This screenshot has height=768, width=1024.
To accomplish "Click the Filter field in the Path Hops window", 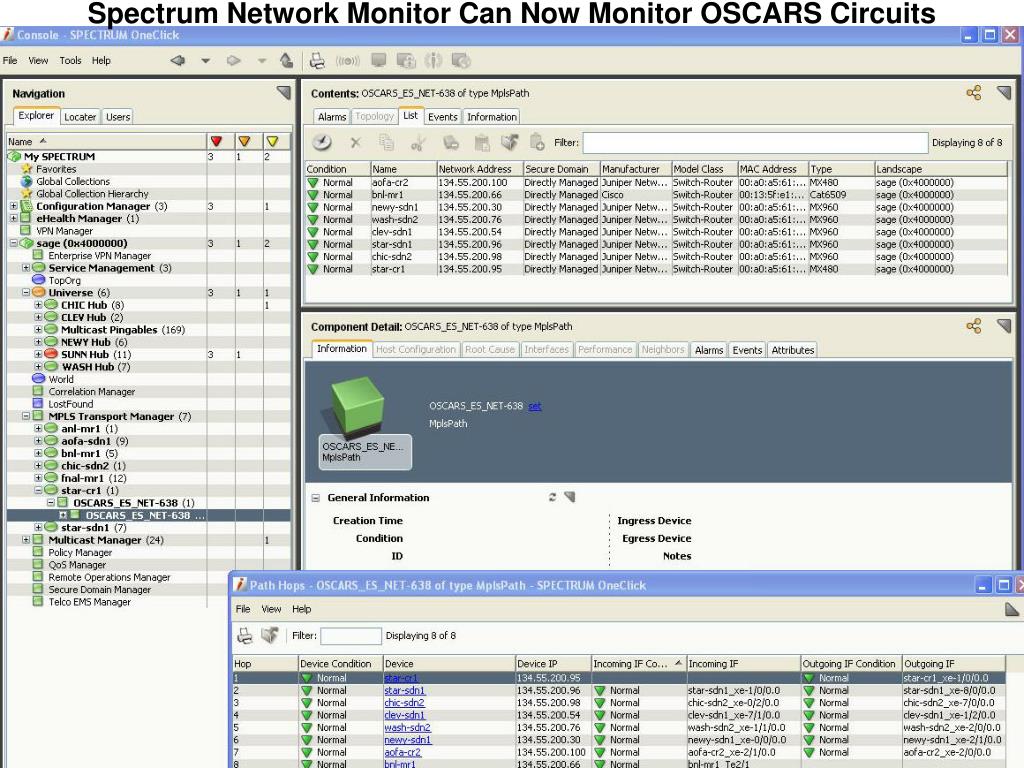I will click(x=351, y=635).
